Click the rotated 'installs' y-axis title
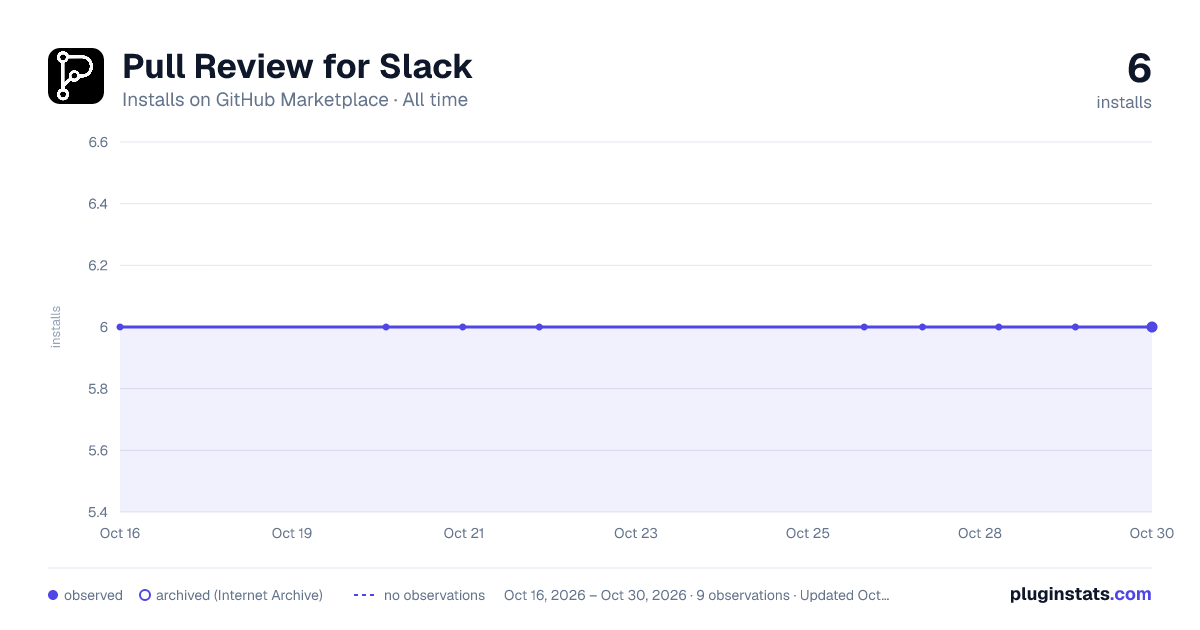The width and height of the screenshot is (1200, 630). 56,327
